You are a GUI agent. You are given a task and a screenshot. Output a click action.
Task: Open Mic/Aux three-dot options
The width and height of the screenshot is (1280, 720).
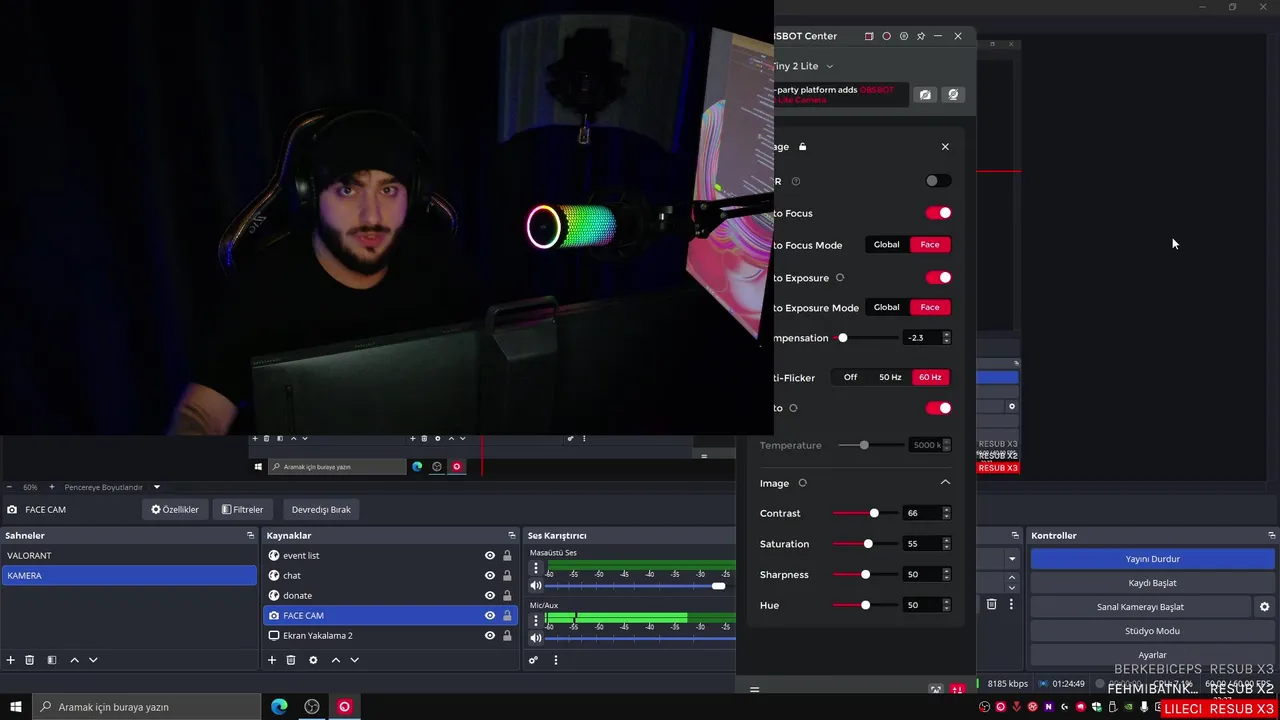pyautogui.click(x=536, y=620)
